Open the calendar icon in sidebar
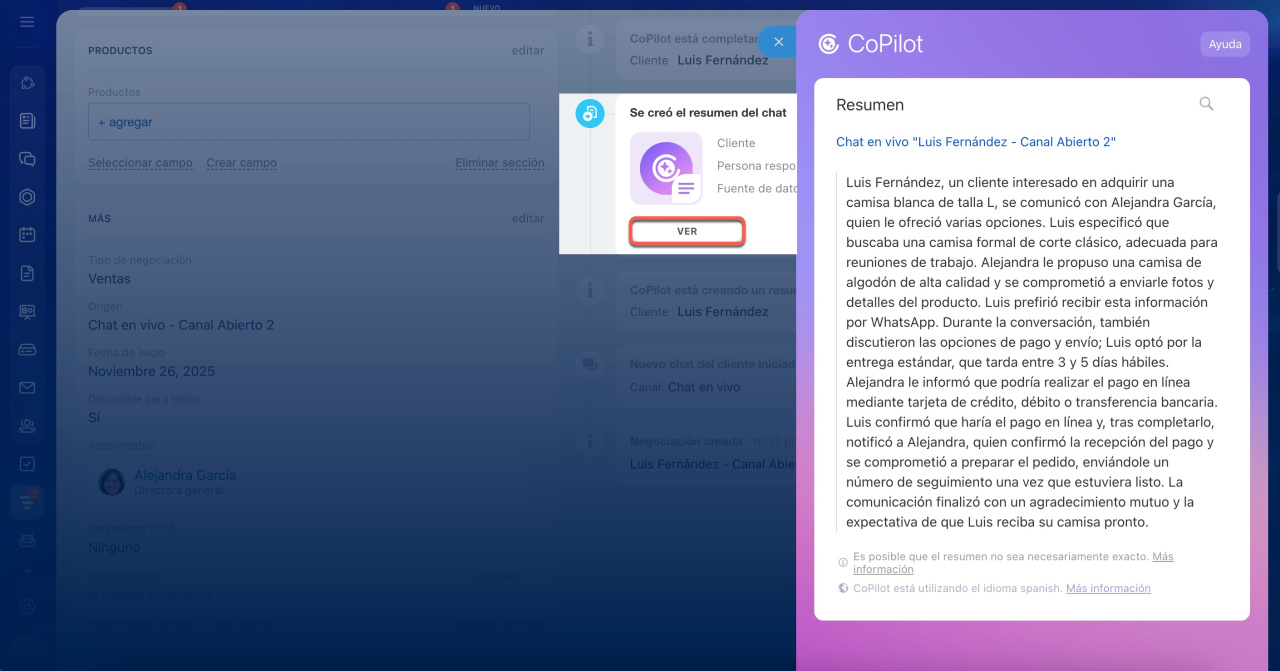The image size is (1280, 671). (27, 235)
